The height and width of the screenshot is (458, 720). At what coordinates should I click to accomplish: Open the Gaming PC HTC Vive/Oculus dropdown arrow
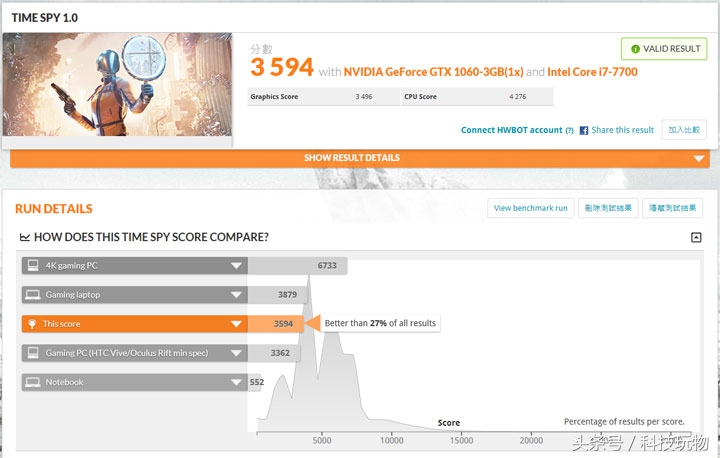(x=236, y=353)
